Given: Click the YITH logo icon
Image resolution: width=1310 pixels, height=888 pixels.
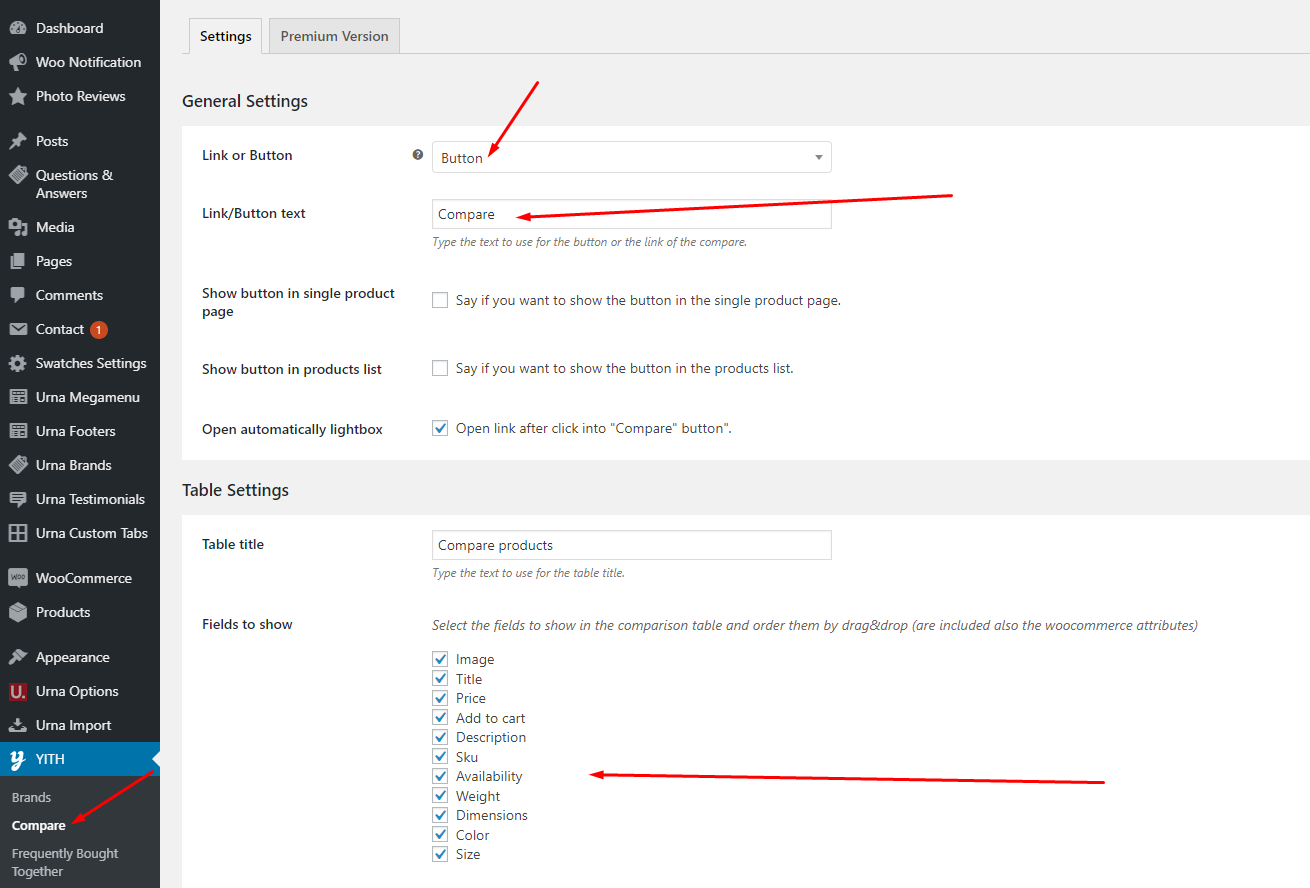Looking at the screenshot, I should 18,759.
